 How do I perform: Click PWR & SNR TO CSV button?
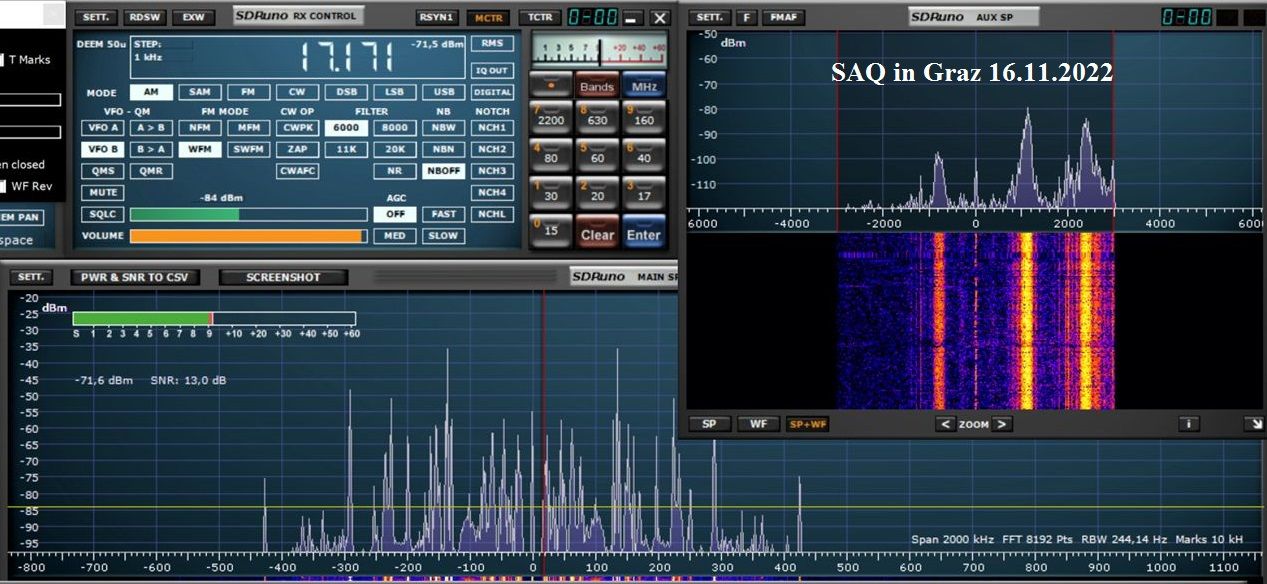(x=135, y=277)
